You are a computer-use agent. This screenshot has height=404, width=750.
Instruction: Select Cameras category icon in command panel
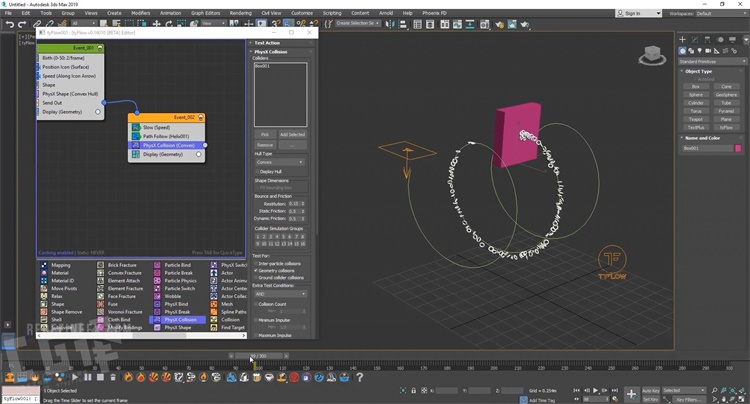coord(708,51)
